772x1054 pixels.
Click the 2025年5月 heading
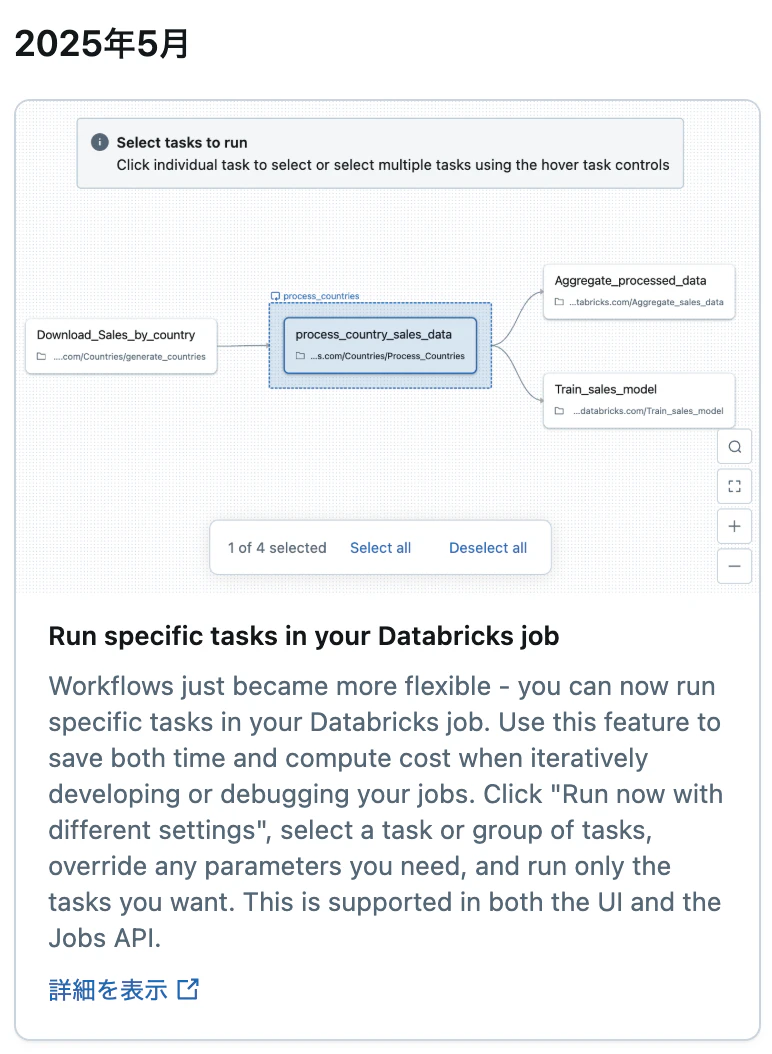[102, 44]
